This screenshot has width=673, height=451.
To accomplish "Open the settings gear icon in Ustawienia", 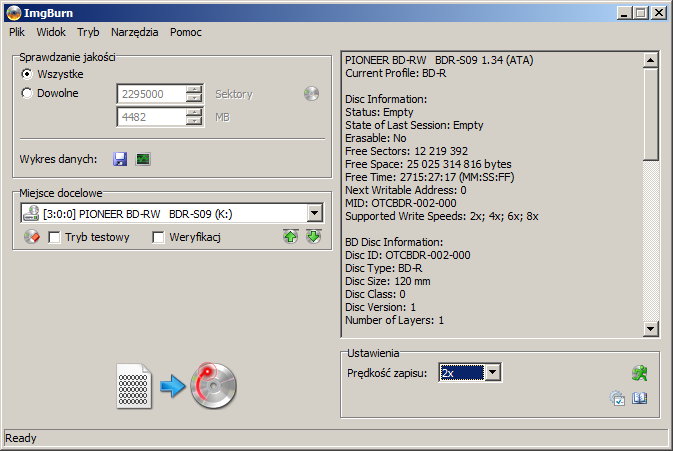I will (617, 398).
